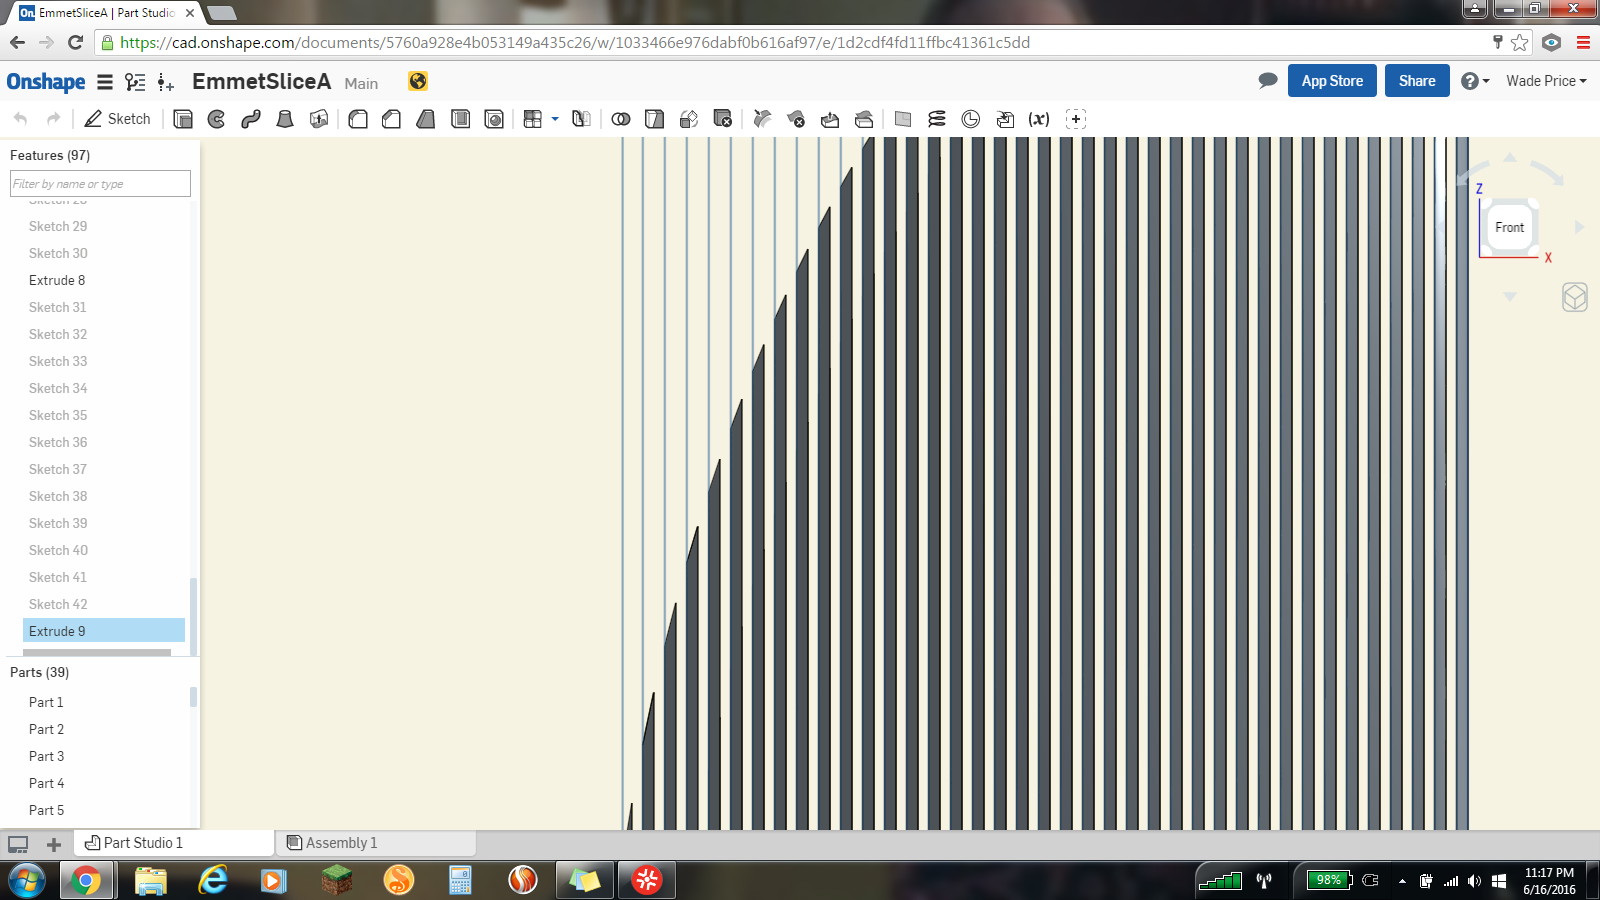
Task: Click the Boolean tool icon
Action: point(621,119)
